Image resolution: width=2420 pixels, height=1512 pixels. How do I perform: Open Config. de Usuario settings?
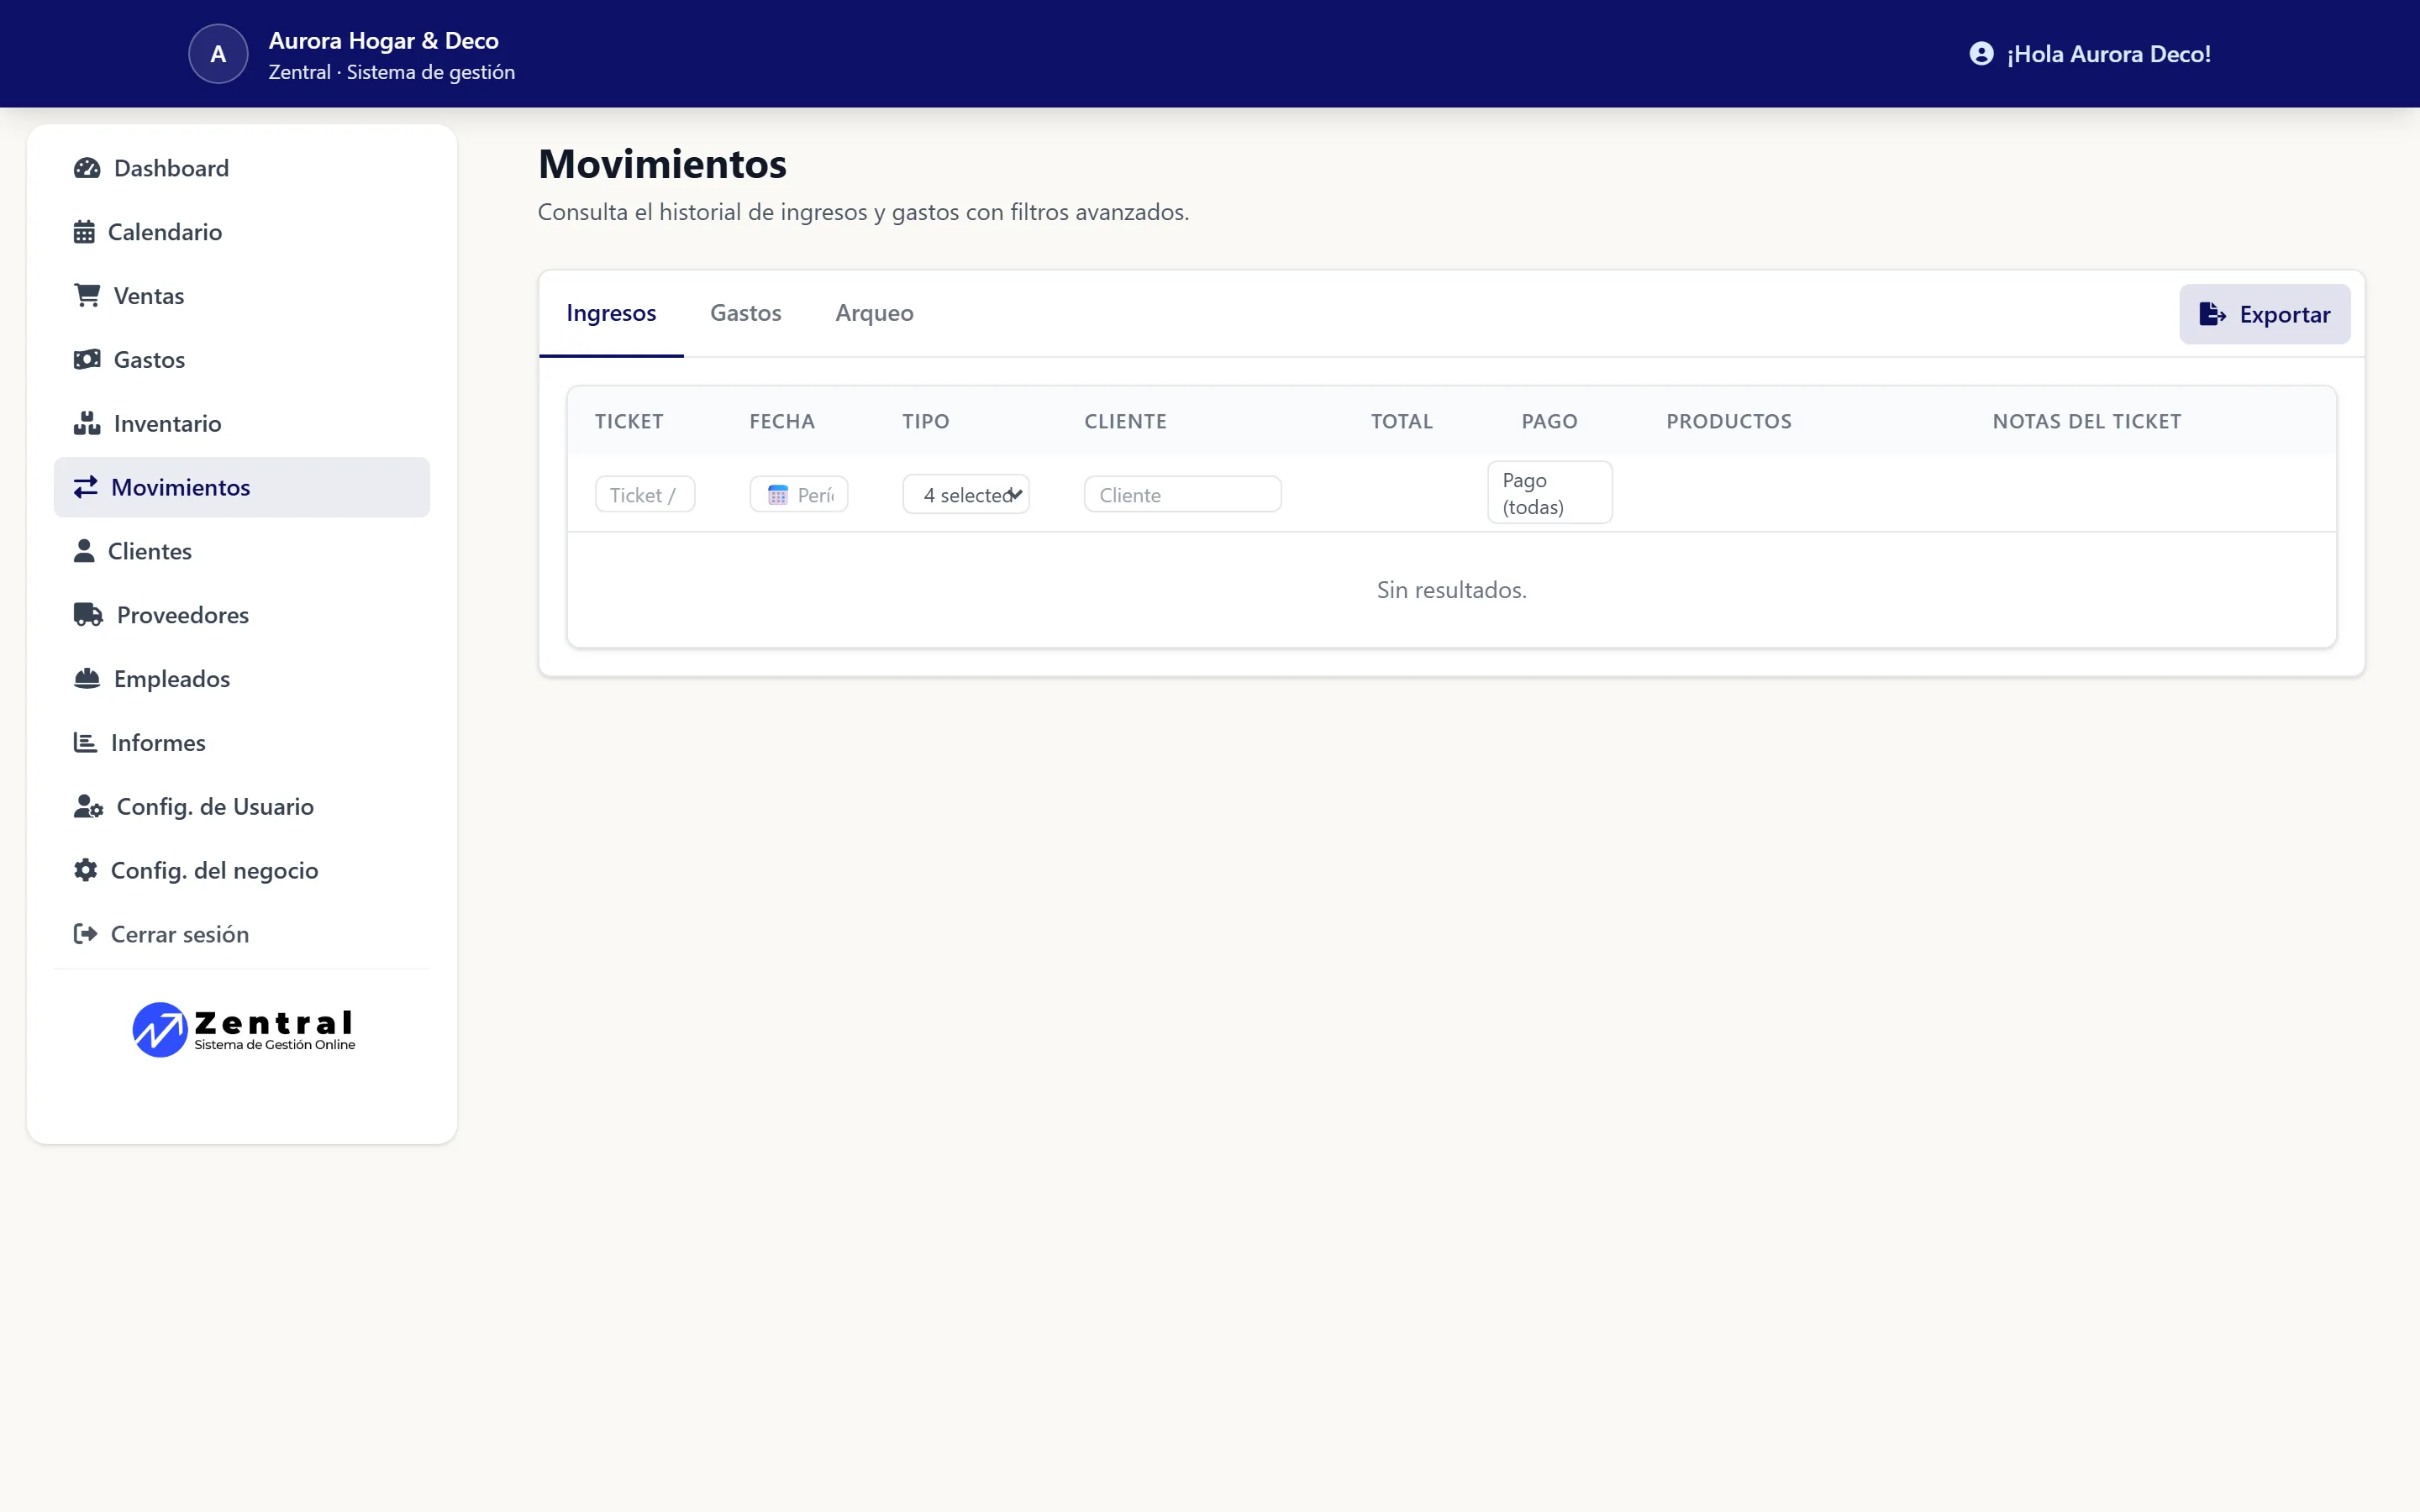tap(242, 807)
